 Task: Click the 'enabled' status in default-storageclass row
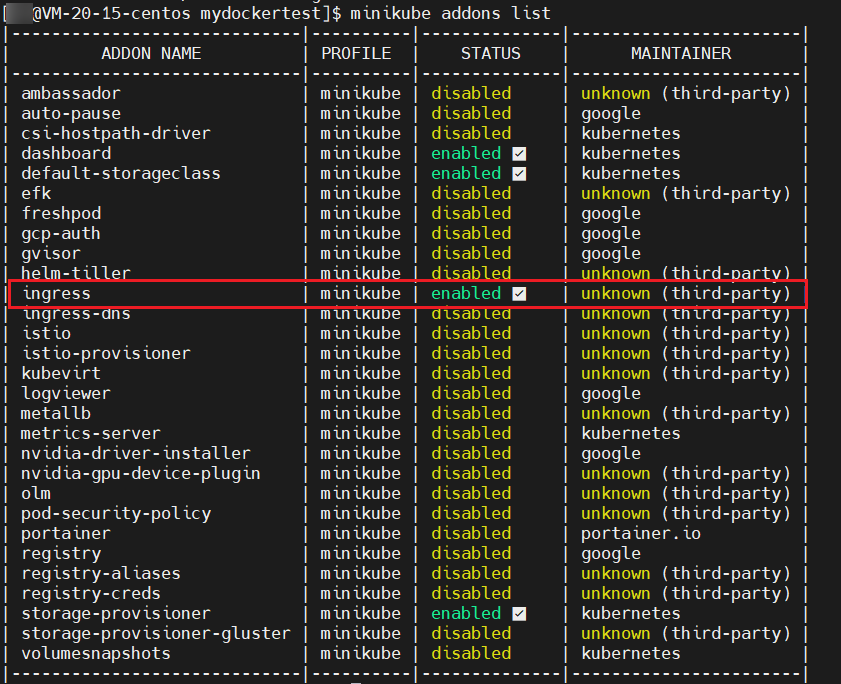[466, 173]
